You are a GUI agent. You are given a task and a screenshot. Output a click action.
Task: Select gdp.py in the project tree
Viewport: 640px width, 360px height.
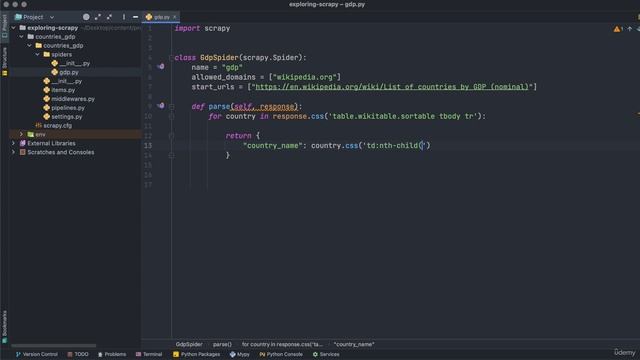pos(69,72)
